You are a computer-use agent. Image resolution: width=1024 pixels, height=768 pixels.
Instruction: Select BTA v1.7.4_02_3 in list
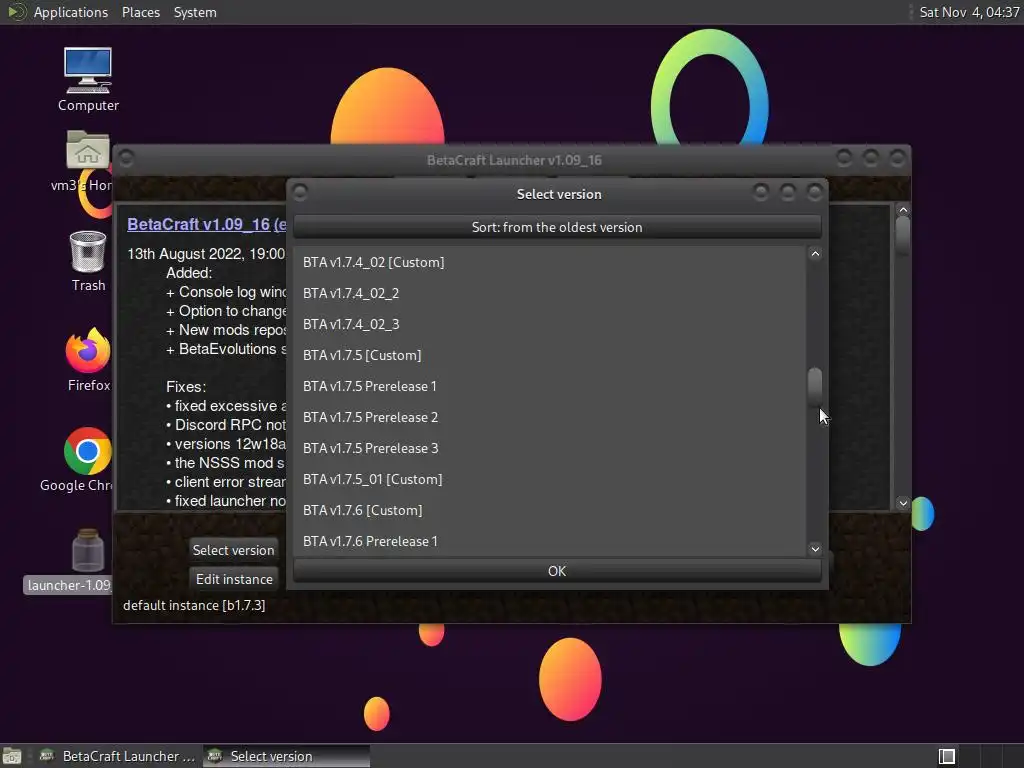549,324
